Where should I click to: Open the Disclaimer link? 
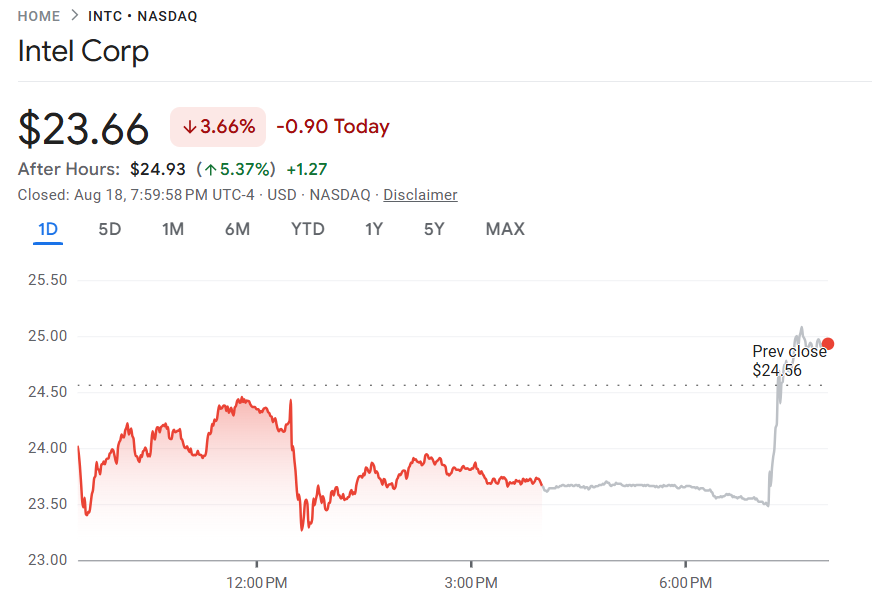[x=420, y=195]
